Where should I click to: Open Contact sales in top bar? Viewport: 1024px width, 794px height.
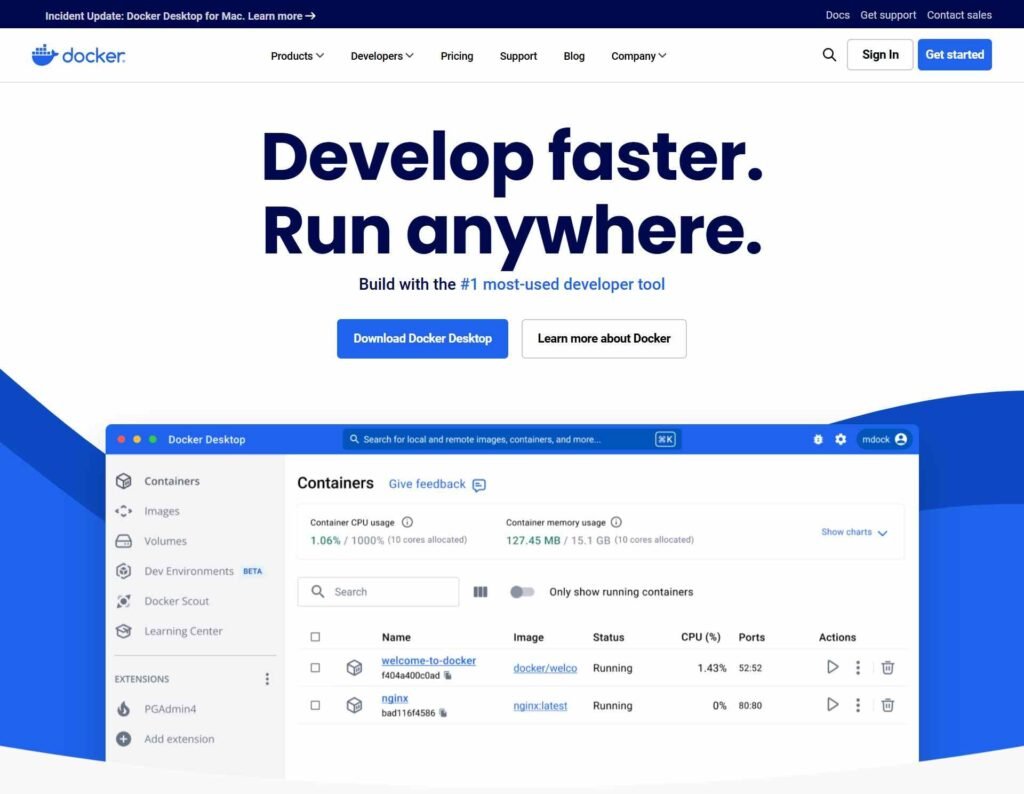(x=959, y=15)
